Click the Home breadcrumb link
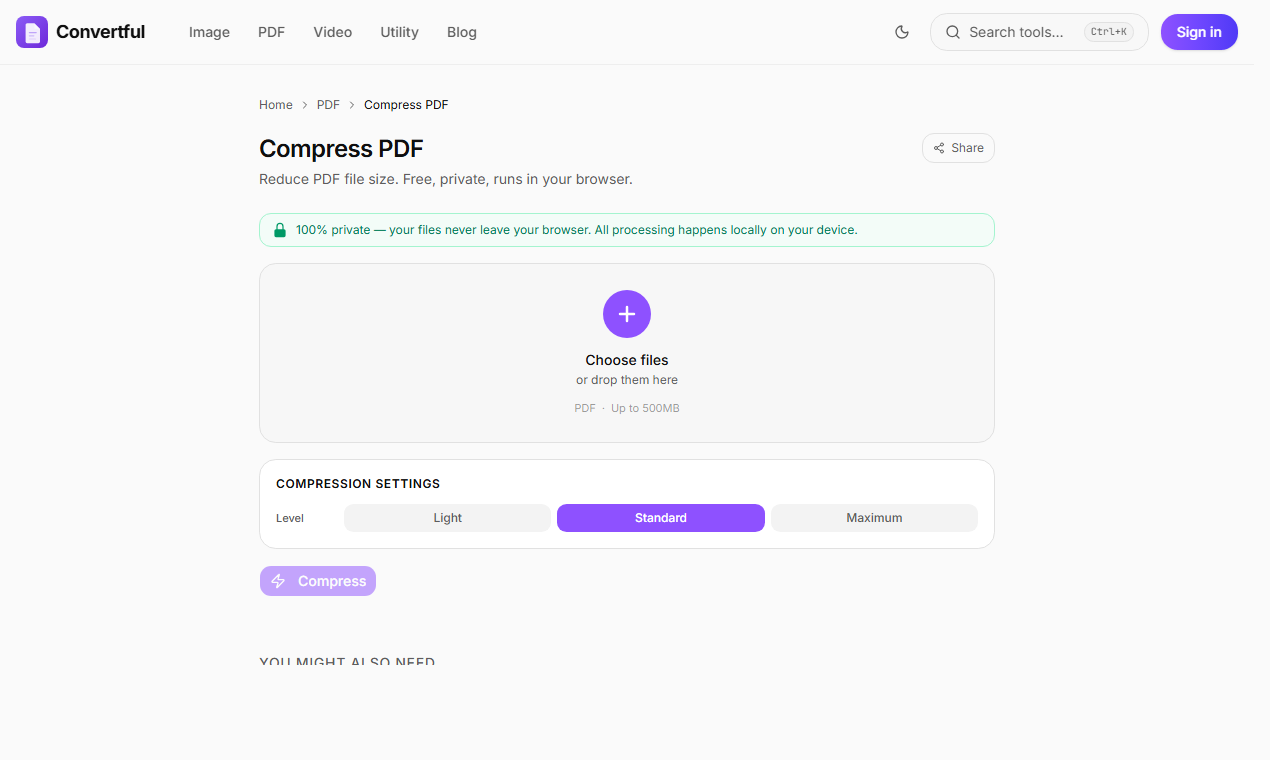 276,105
